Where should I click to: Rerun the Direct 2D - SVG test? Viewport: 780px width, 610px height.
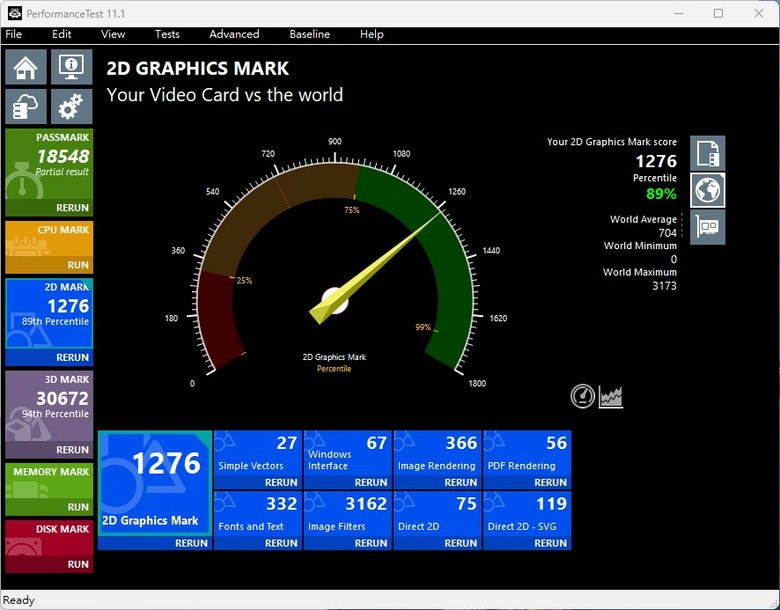(550, 543)
